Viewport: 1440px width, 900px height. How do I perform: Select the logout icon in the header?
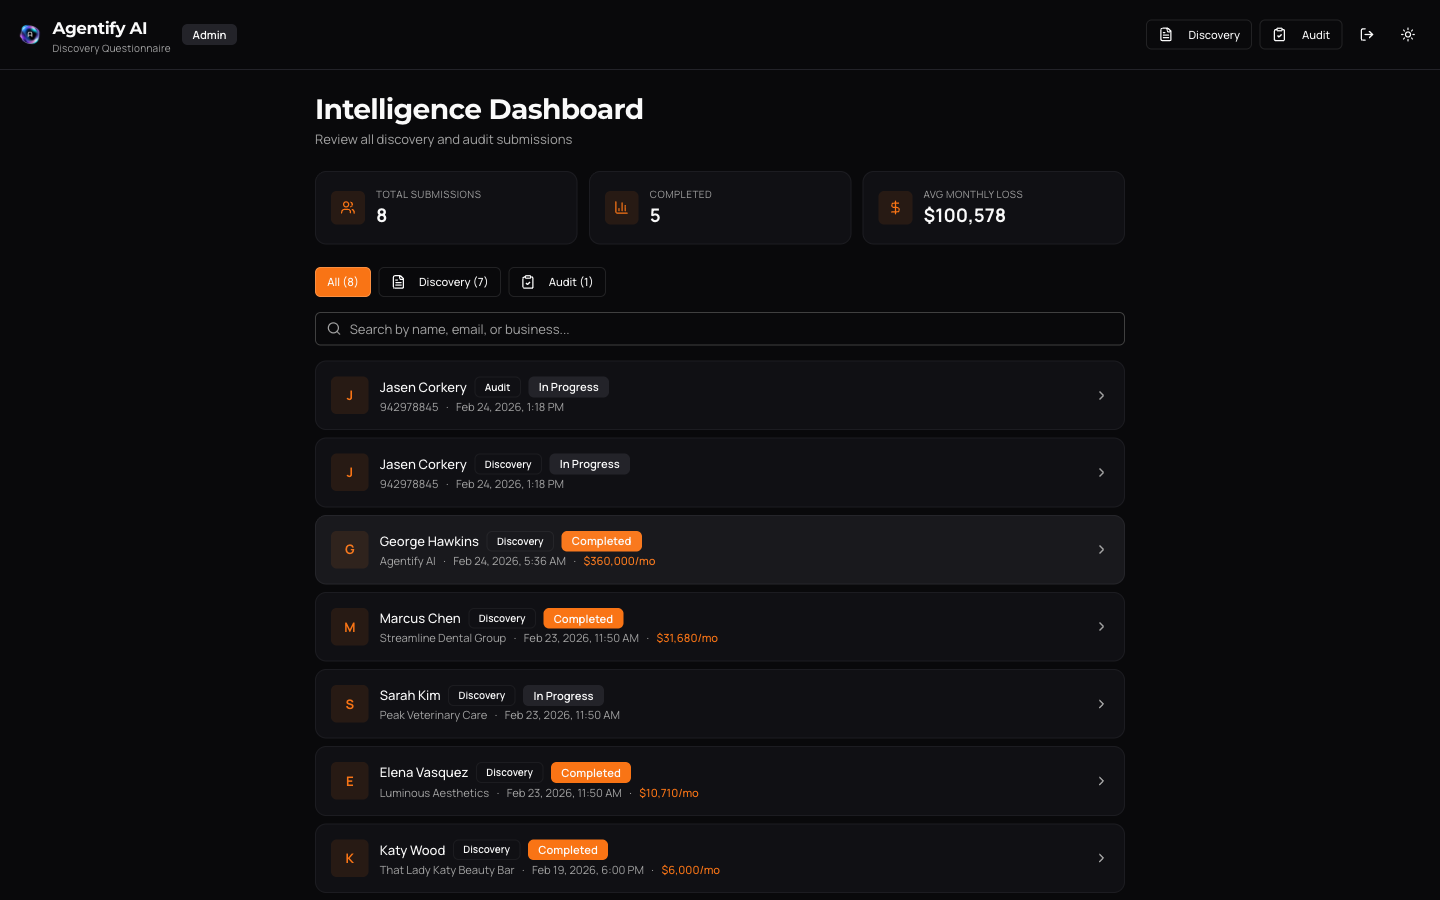[x=1367, y=34]
